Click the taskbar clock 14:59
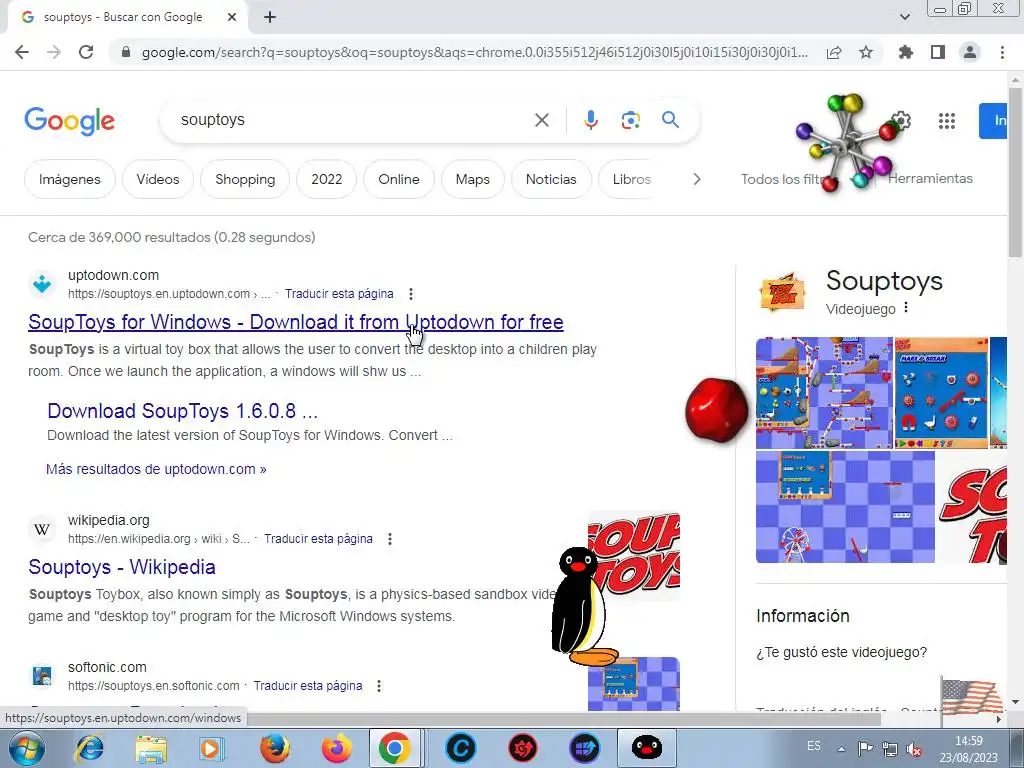The width and height of the screenshot is (1024, 768). (968, 741)
